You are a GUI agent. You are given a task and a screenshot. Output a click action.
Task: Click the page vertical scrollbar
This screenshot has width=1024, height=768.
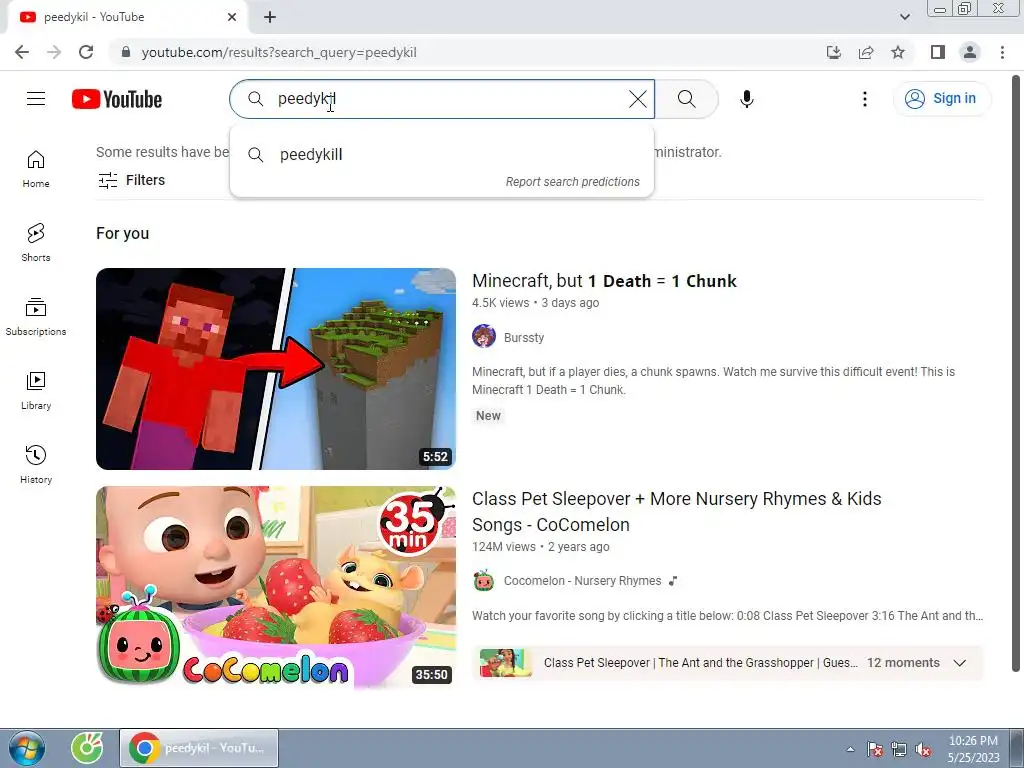pos(1016,372)
